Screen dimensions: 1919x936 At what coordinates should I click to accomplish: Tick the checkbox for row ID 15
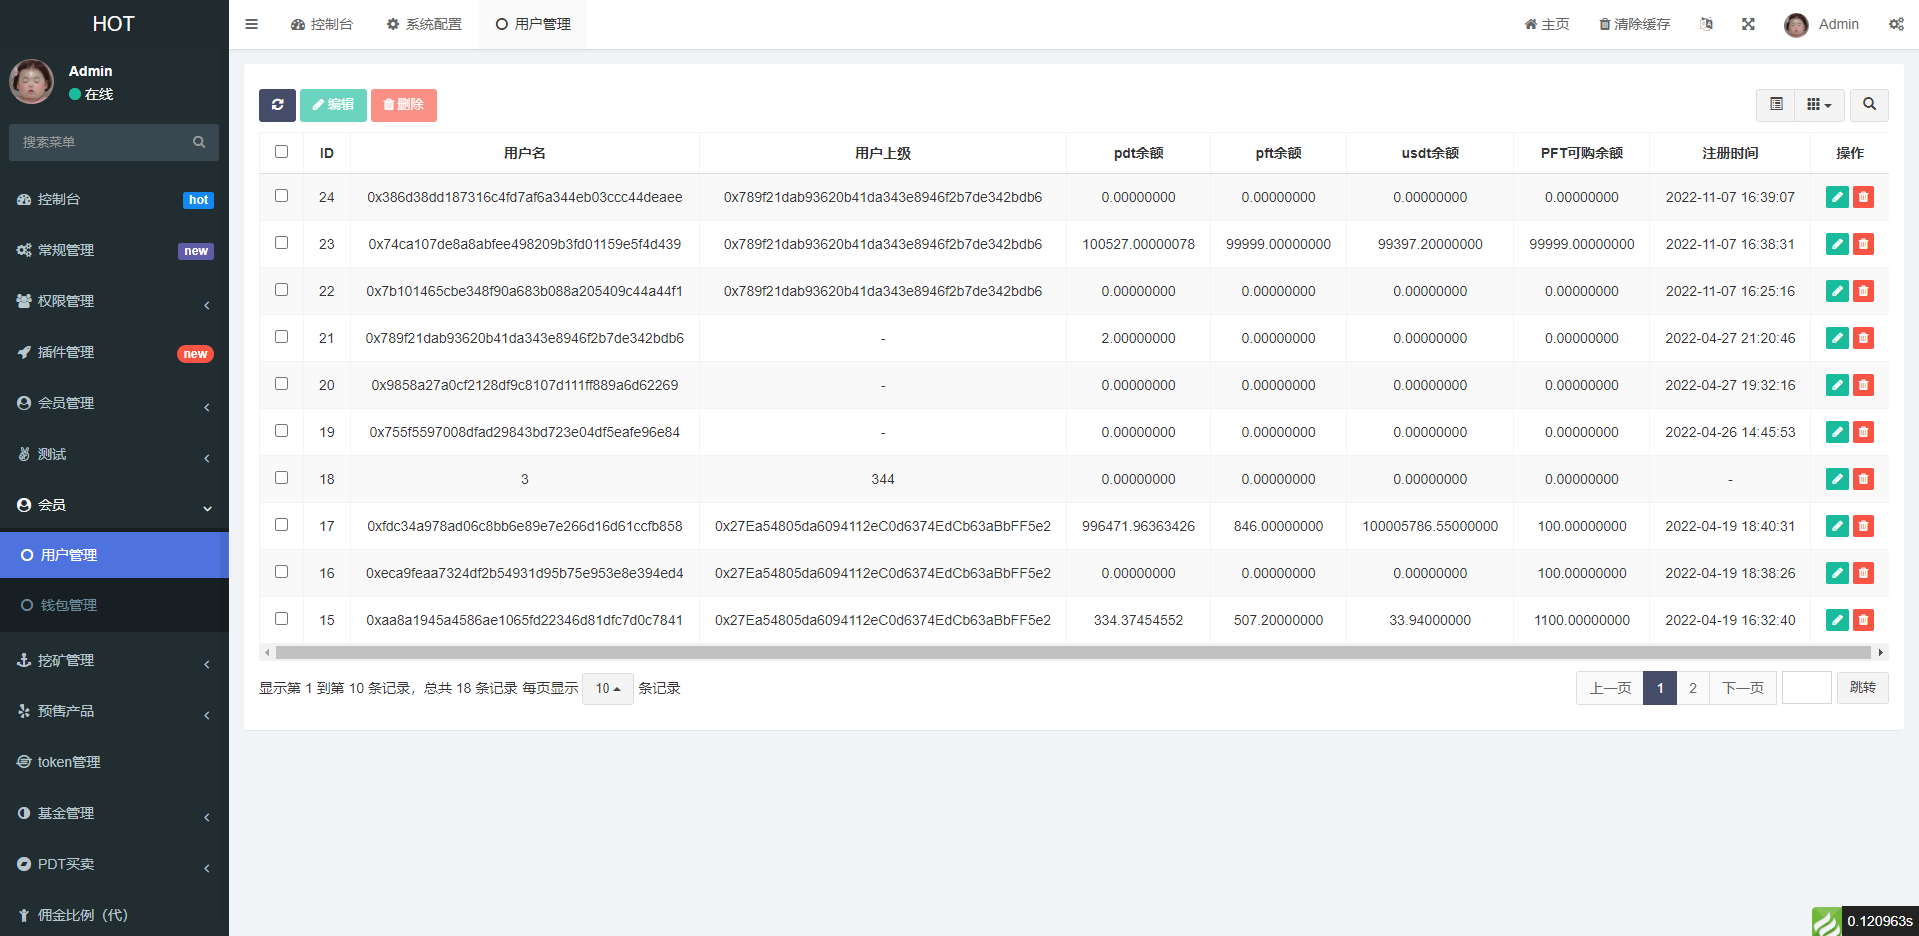(x=281, y=619)
